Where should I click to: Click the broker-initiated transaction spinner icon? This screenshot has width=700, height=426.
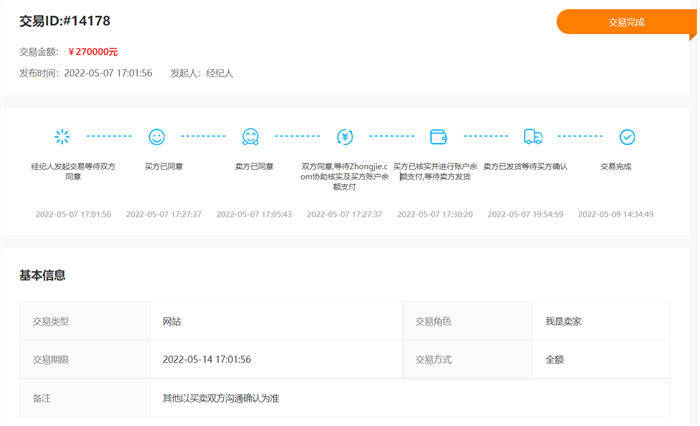point(63,136)
